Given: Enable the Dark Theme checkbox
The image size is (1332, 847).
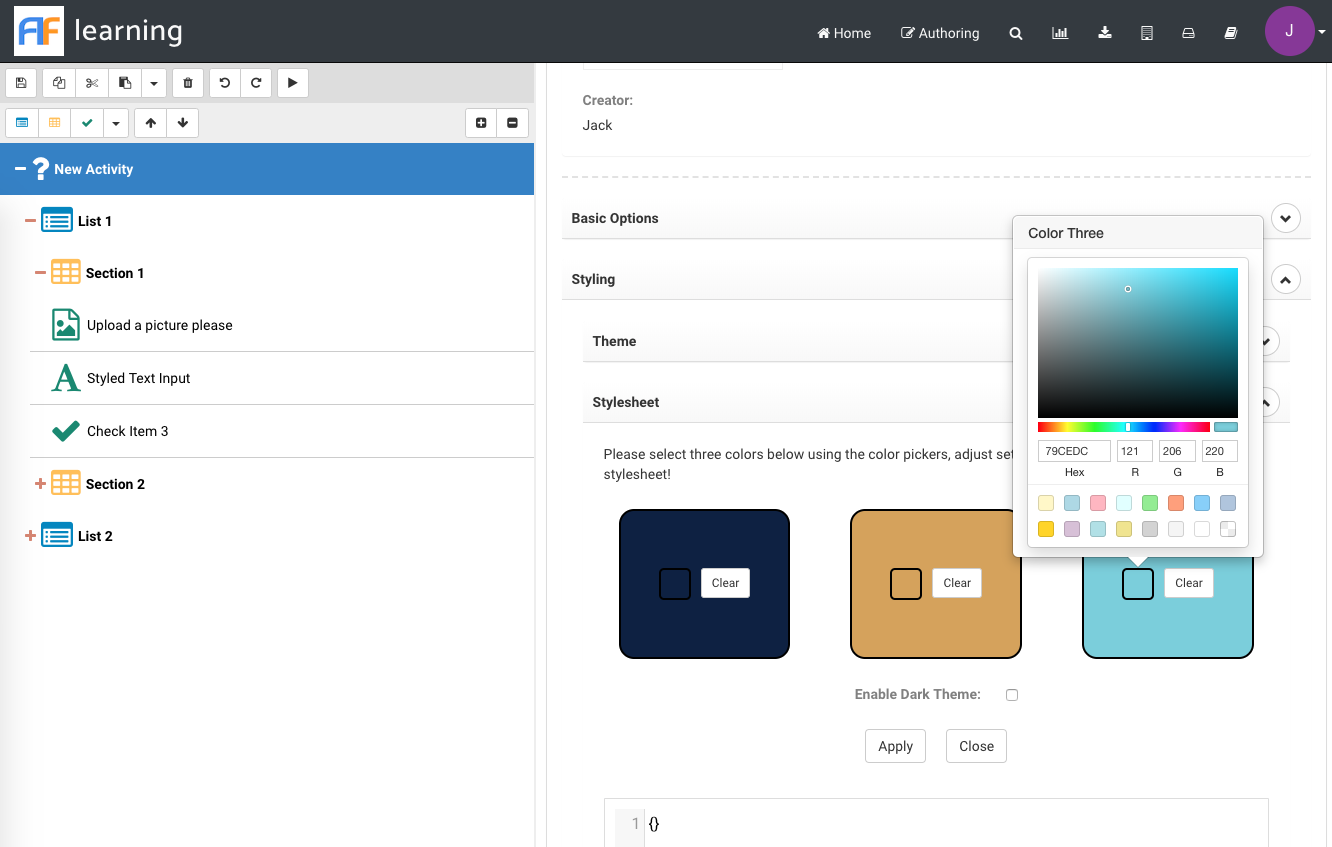Looking at the screenshot, I should click(x=1011, y=694).
